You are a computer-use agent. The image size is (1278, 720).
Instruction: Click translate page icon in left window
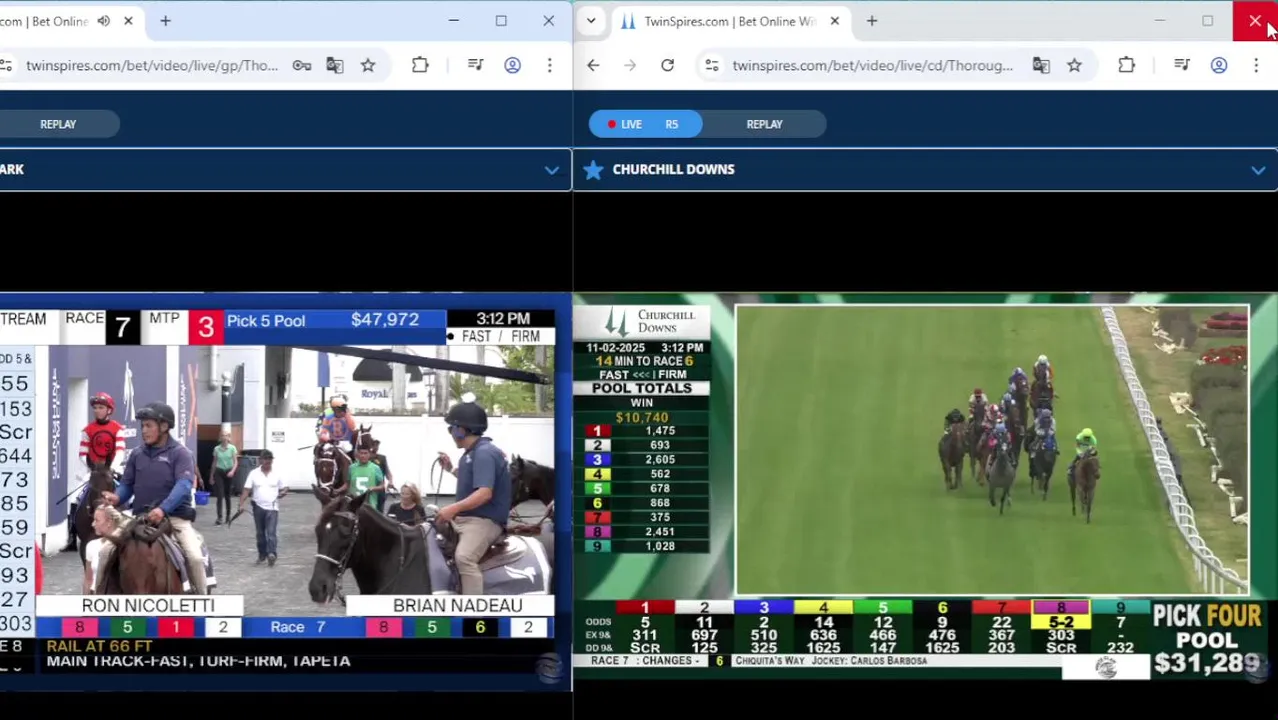334,66
